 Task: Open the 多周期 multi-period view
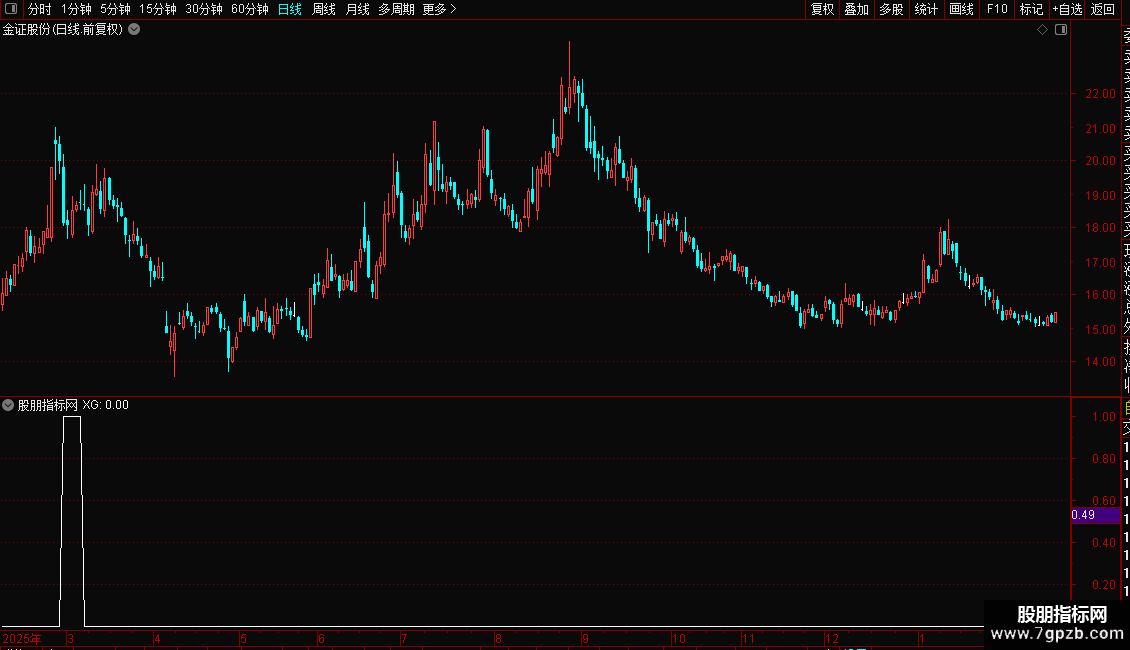click(396, 9)
